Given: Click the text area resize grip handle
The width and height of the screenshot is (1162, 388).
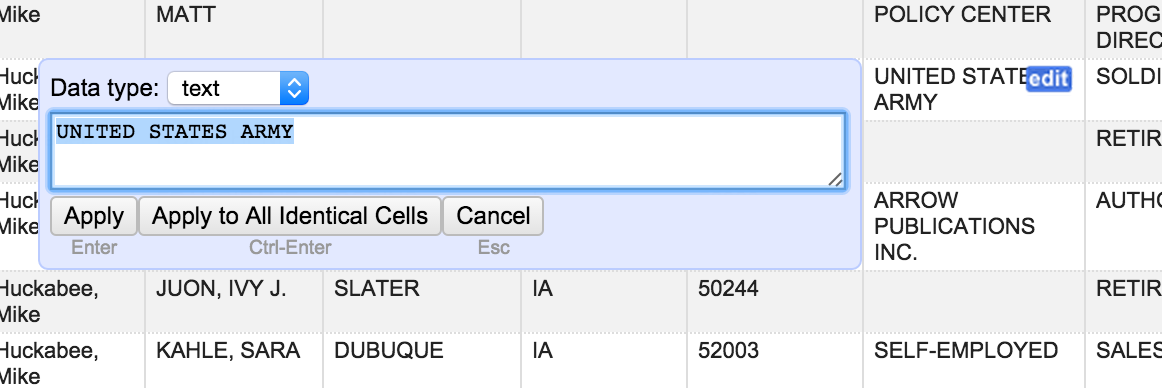Looking at the screenshot, I should pyautogui.click(x=834, y=179).
